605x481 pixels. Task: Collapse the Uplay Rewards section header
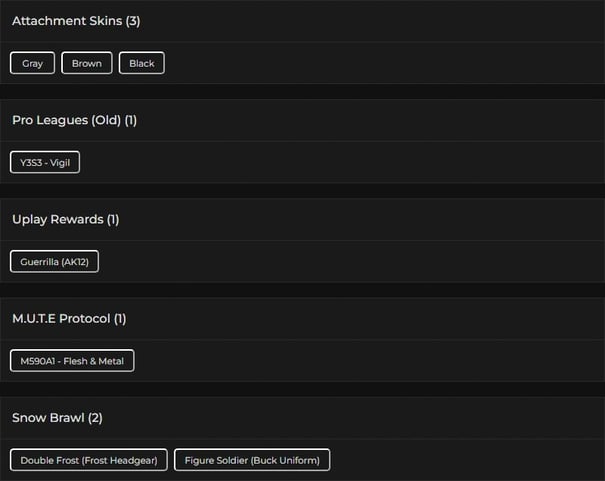coord(58,219)
